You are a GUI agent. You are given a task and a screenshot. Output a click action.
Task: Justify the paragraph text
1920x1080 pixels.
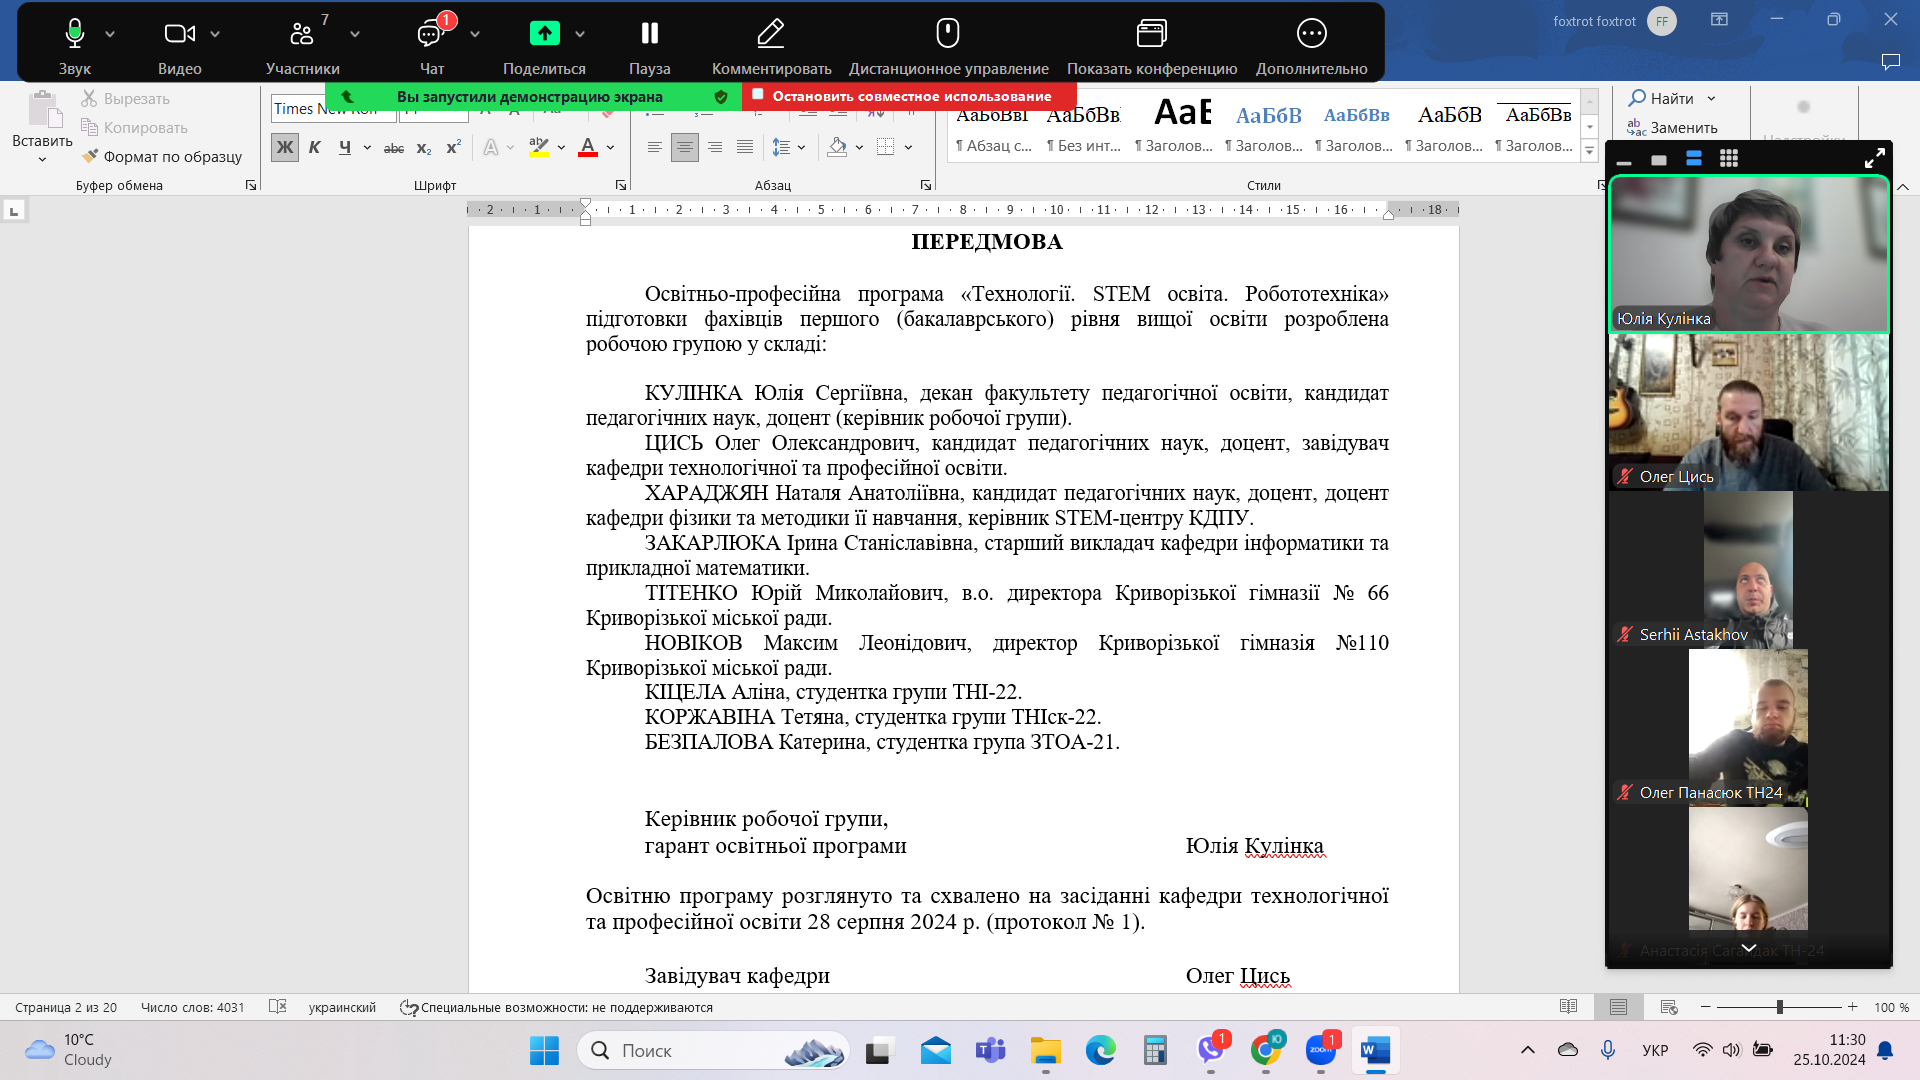(745, 147)
